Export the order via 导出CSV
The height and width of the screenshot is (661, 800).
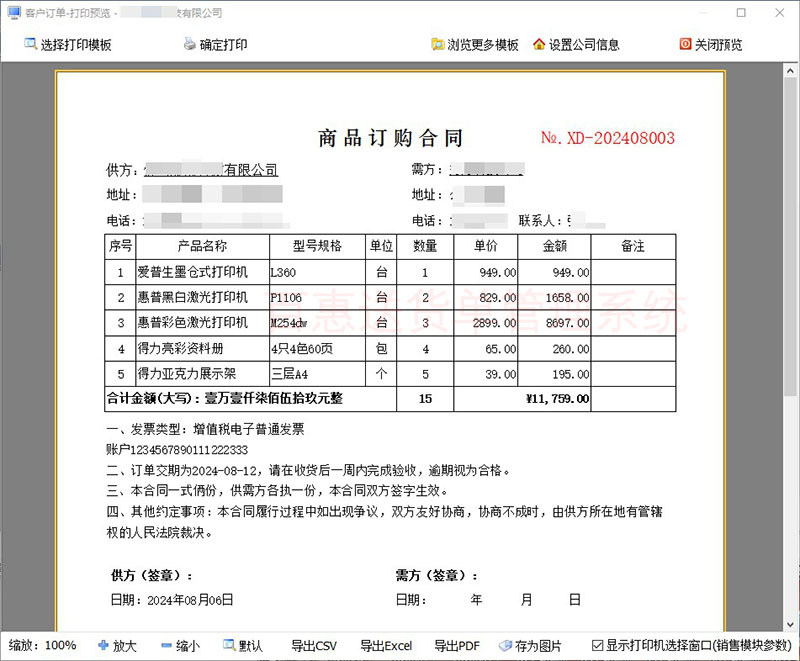tap(314, 646)
